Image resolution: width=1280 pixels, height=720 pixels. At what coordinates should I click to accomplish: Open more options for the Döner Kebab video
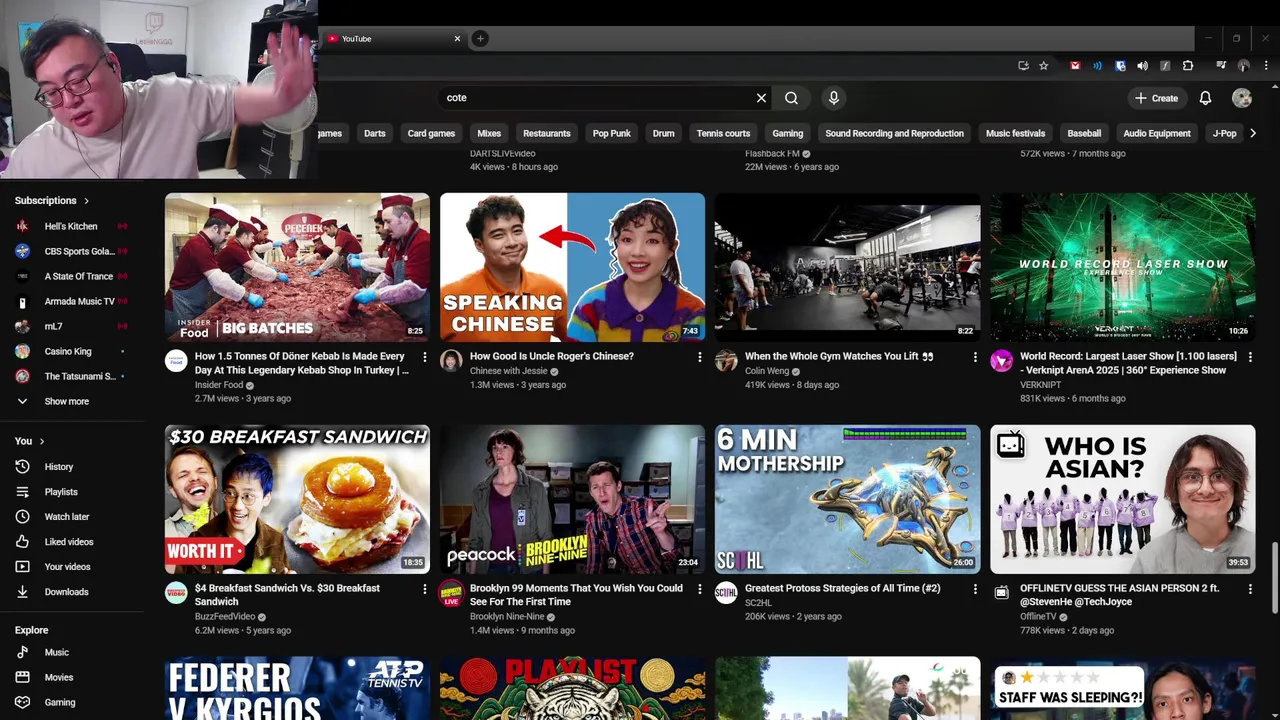(x=424, y=357)
